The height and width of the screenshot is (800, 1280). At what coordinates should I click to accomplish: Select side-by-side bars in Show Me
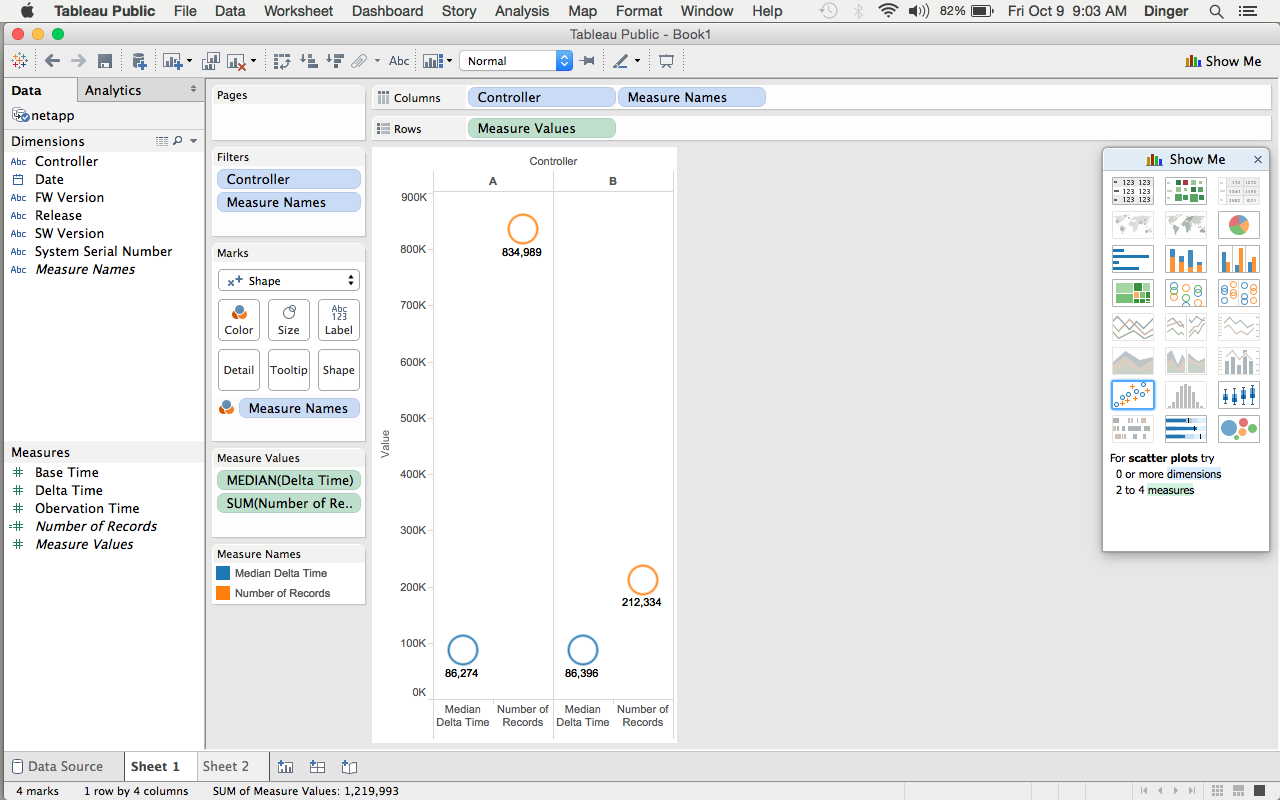pos(1239,259)
